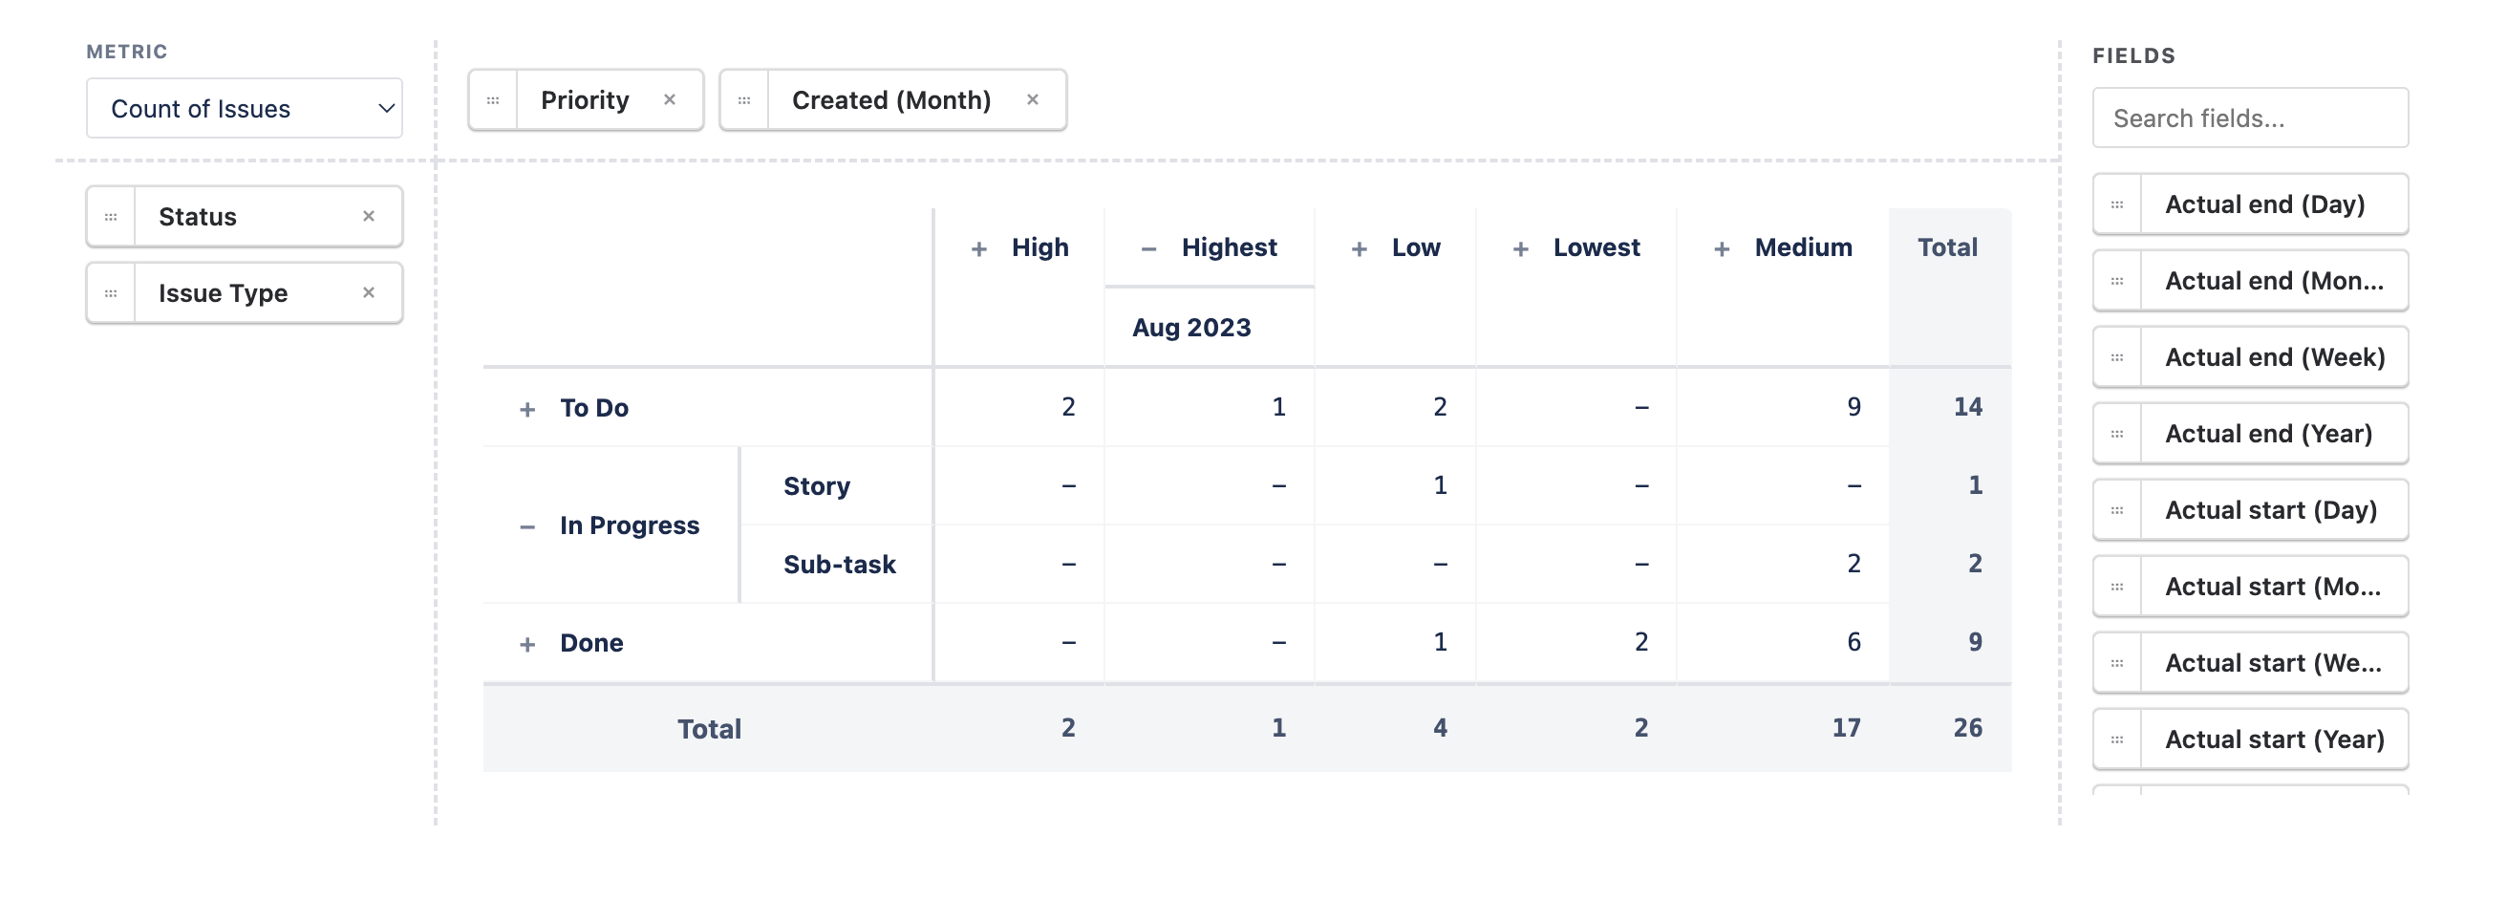Image resolution: width=2507 pixels, height=900 pixels.
Task: Click the Priority chip drag handle
Action: click(x=493, y=100)
